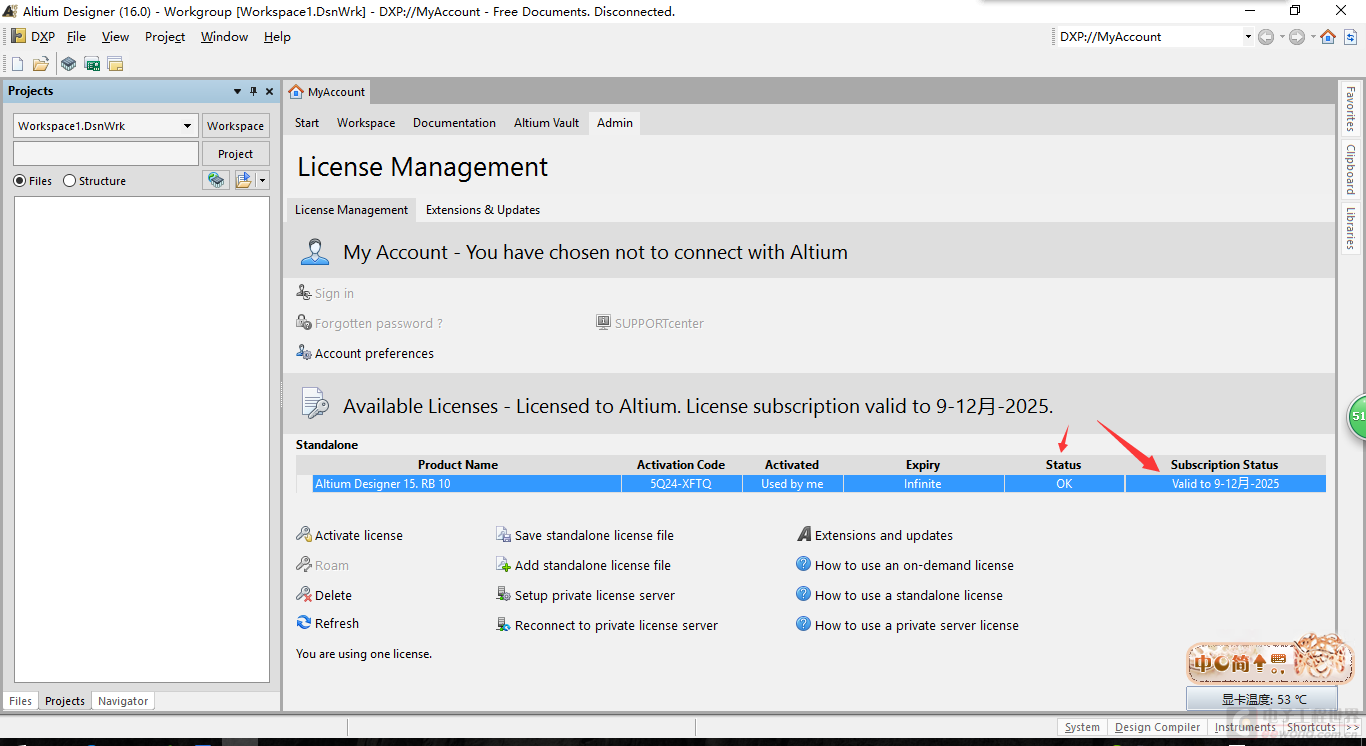Click the New document toolbar icon
Image resolution: width=1366 pixels, height=746 pixels.
point(17,64)
